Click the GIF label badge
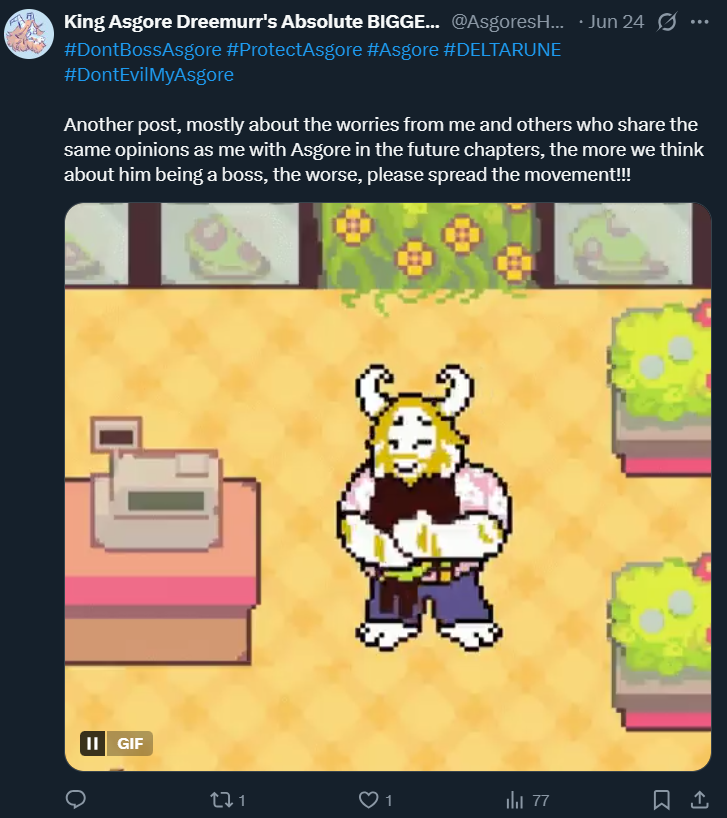The height and width of the screenshot is (818, 727). (x=130, y=743)
